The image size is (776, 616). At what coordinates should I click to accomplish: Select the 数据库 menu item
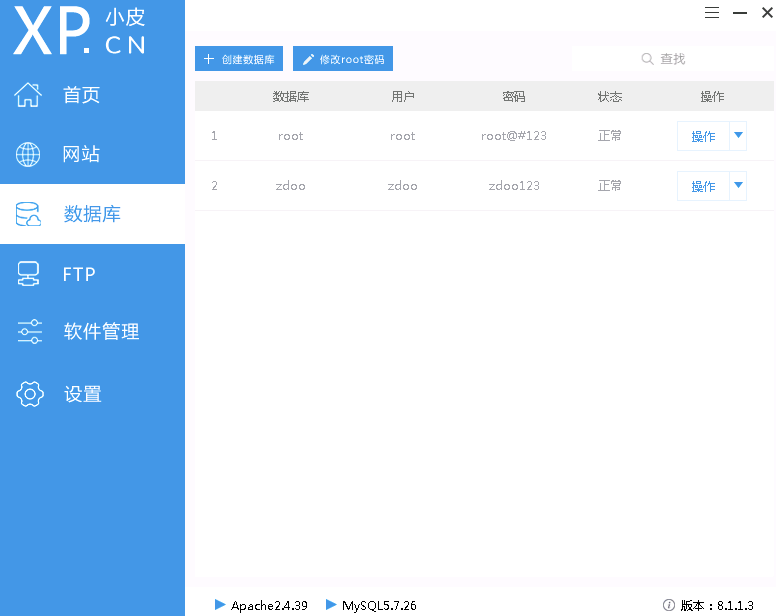click(93, 214)
